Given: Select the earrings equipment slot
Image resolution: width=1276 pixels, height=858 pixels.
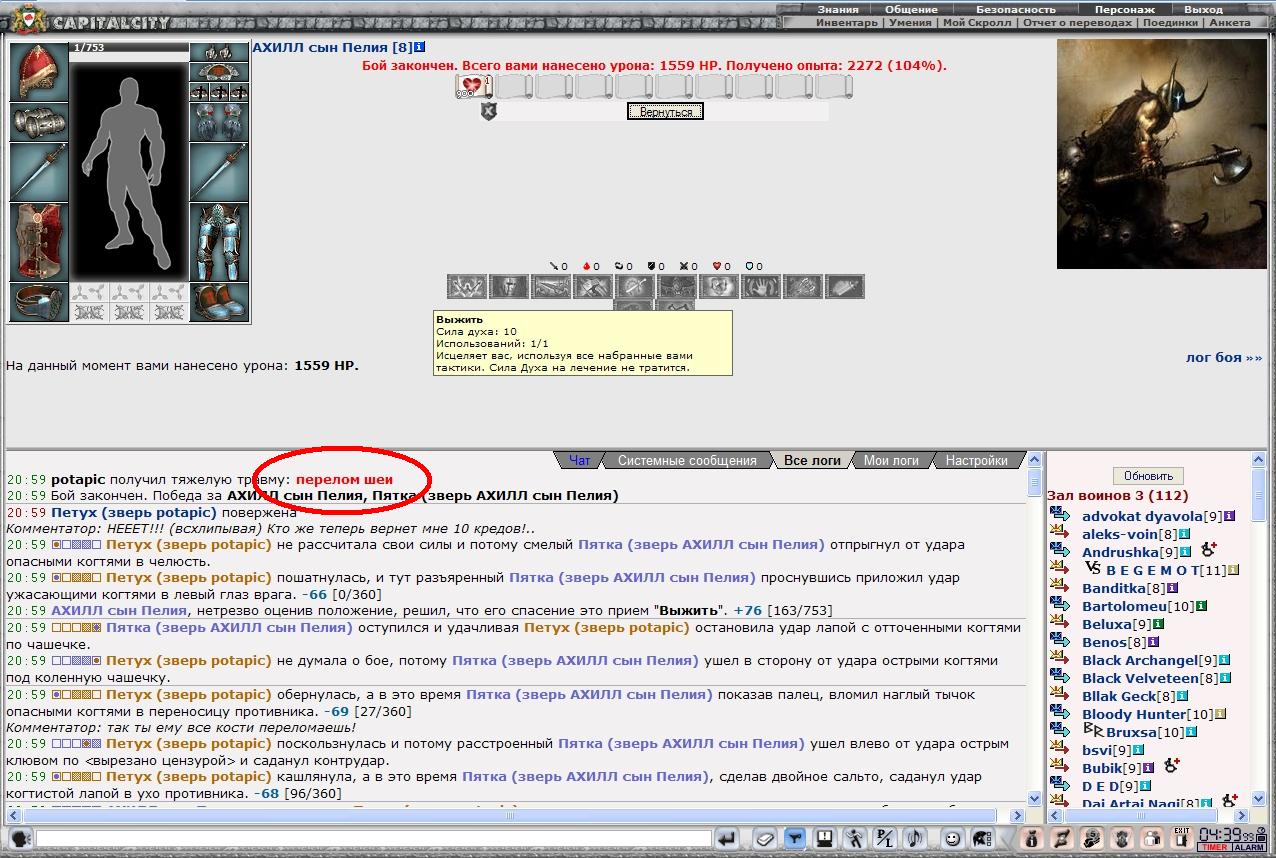Looking at the screenshot, I should 219,52.
